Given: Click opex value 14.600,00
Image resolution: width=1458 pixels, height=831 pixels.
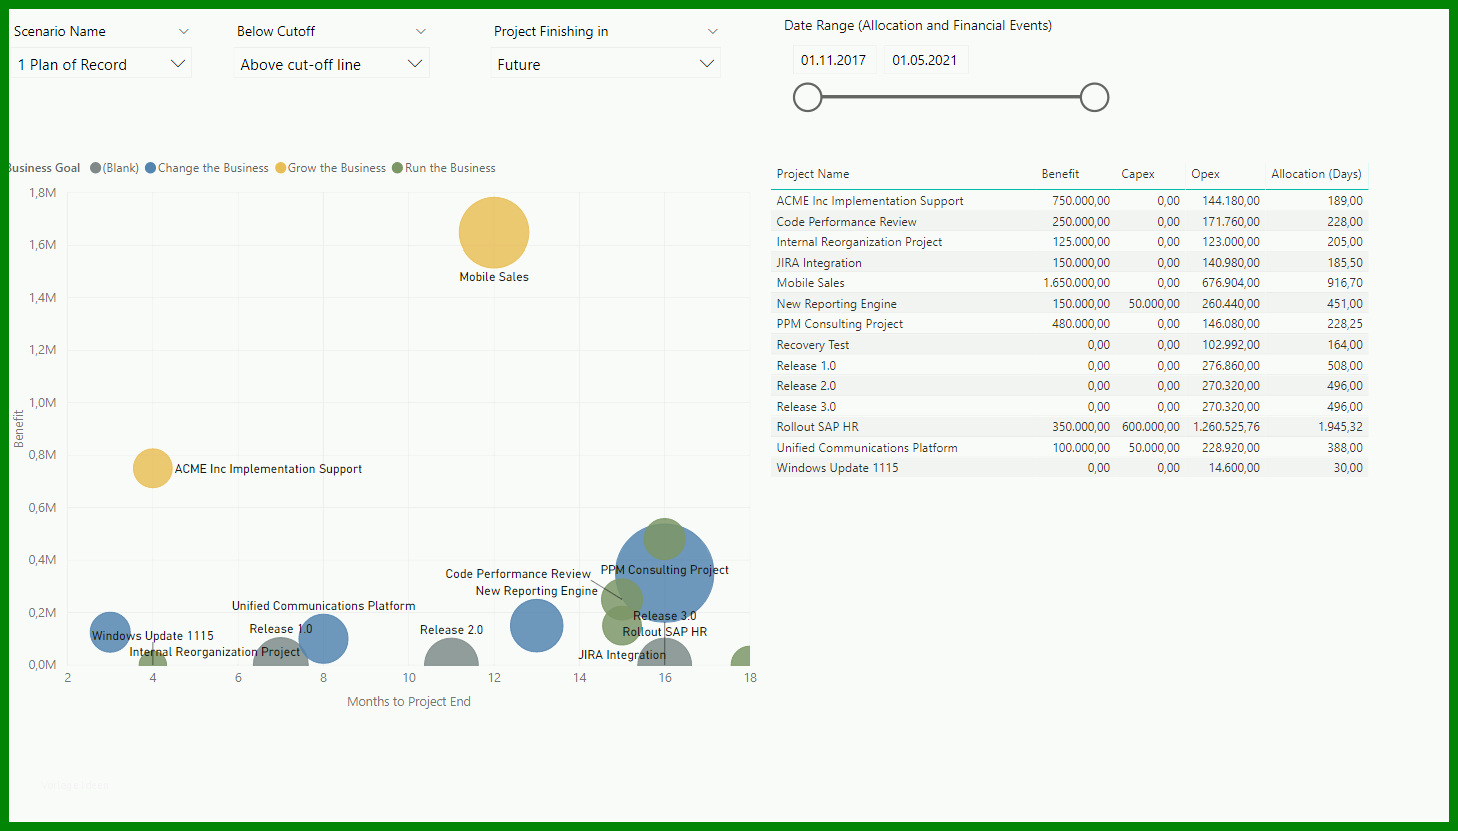Looking at the screenshot, I should (x=1234, y=468).
